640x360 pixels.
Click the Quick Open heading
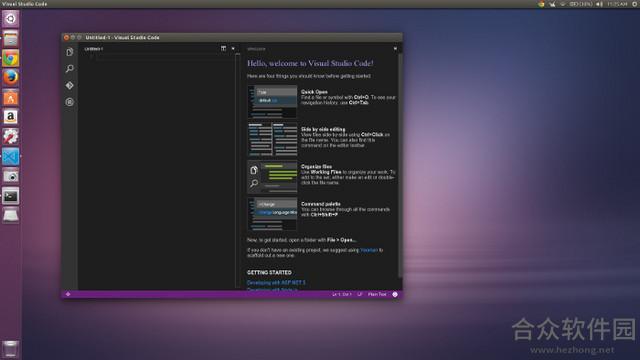coord(314,92)
